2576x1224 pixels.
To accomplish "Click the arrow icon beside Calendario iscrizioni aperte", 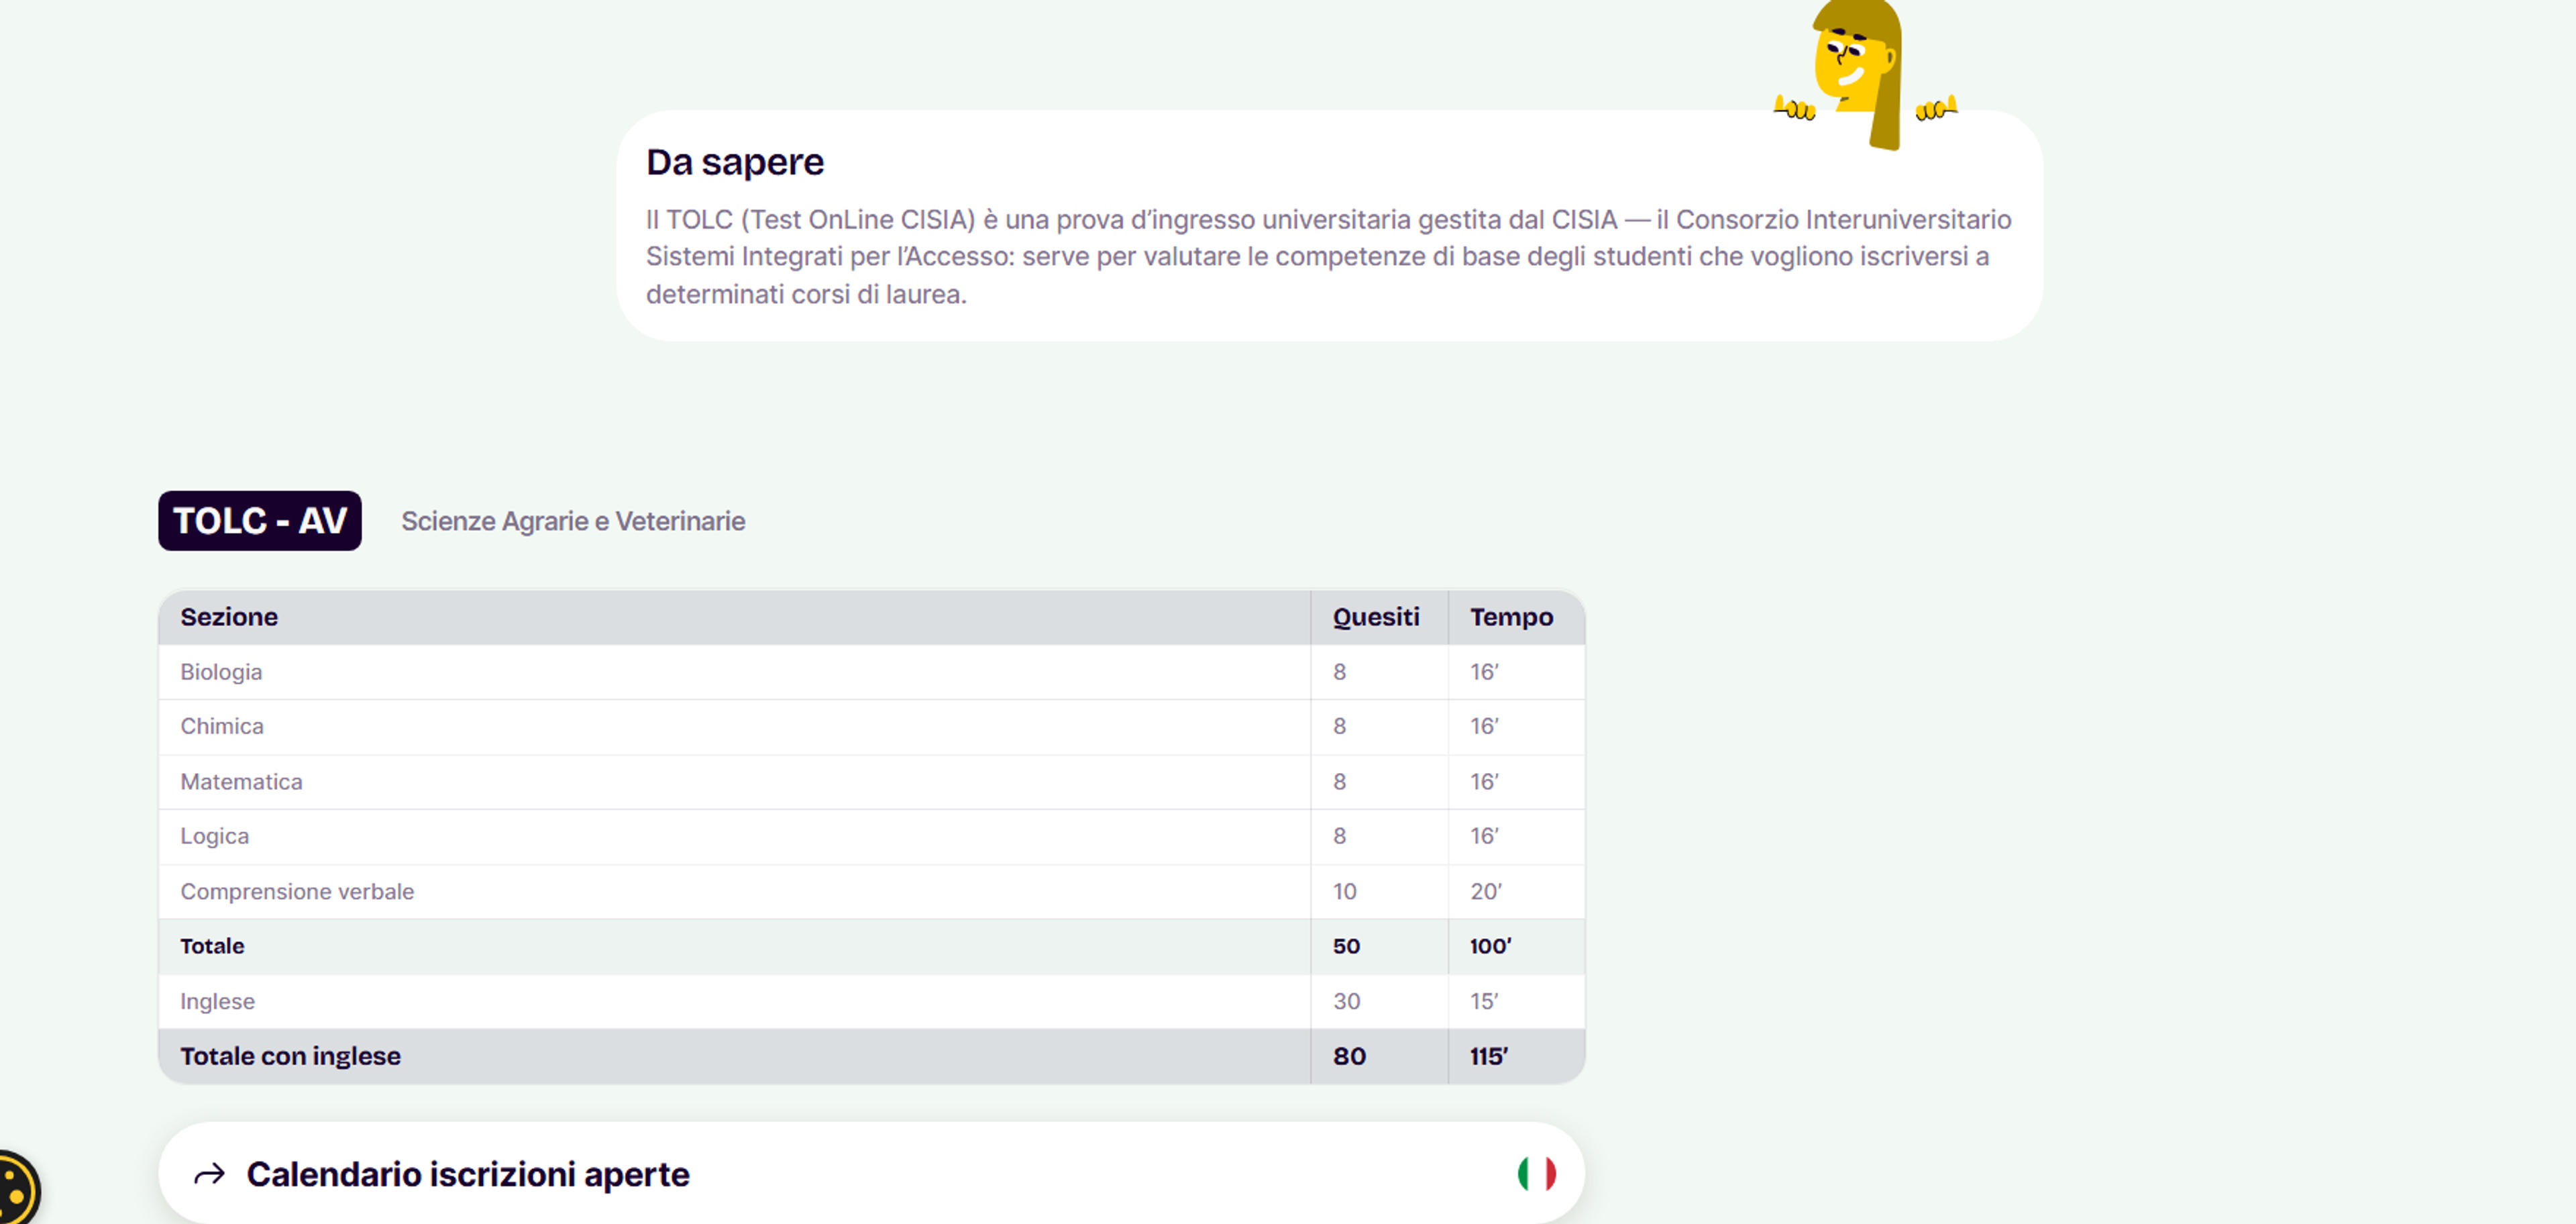I will point(209,1174).
